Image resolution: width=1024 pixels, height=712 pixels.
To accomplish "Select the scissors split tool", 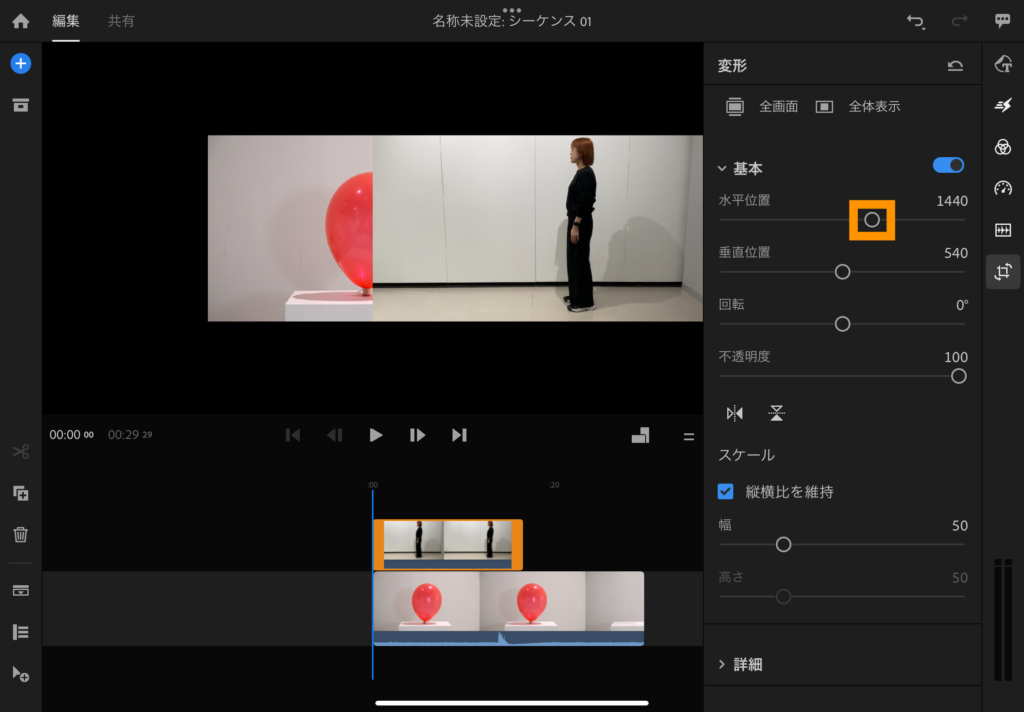I will click(x=20, y=452).
